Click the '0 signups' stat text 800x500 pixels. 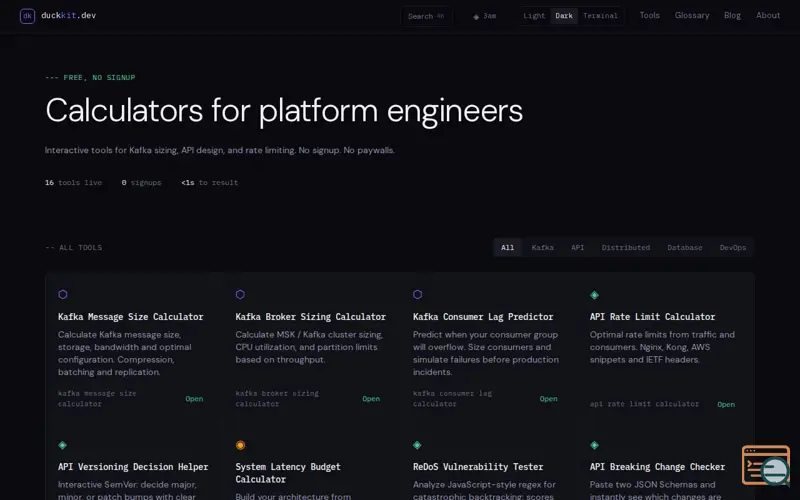[141, 183]
